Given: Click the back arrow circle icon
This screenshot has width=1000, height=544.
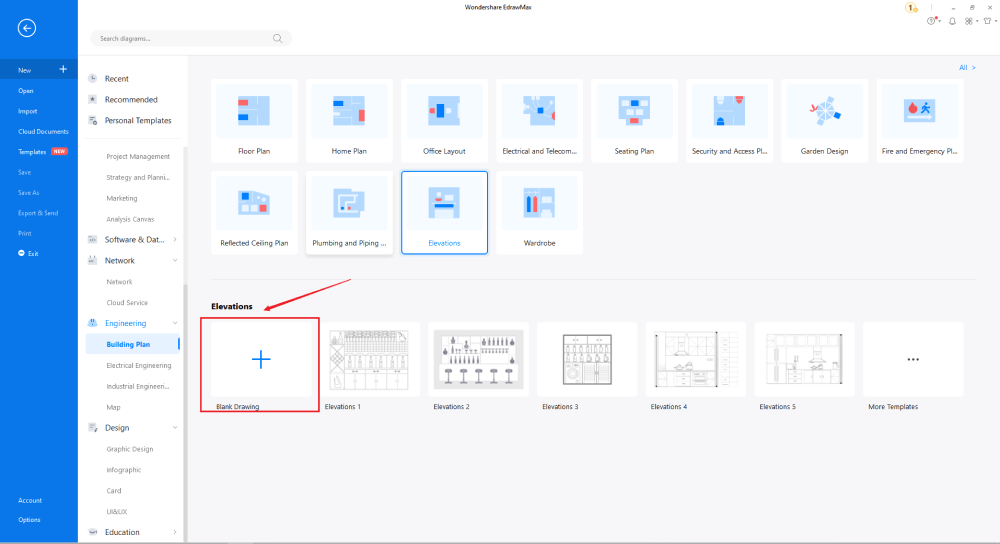Looking at the screenshot, I should pos(27,28).
